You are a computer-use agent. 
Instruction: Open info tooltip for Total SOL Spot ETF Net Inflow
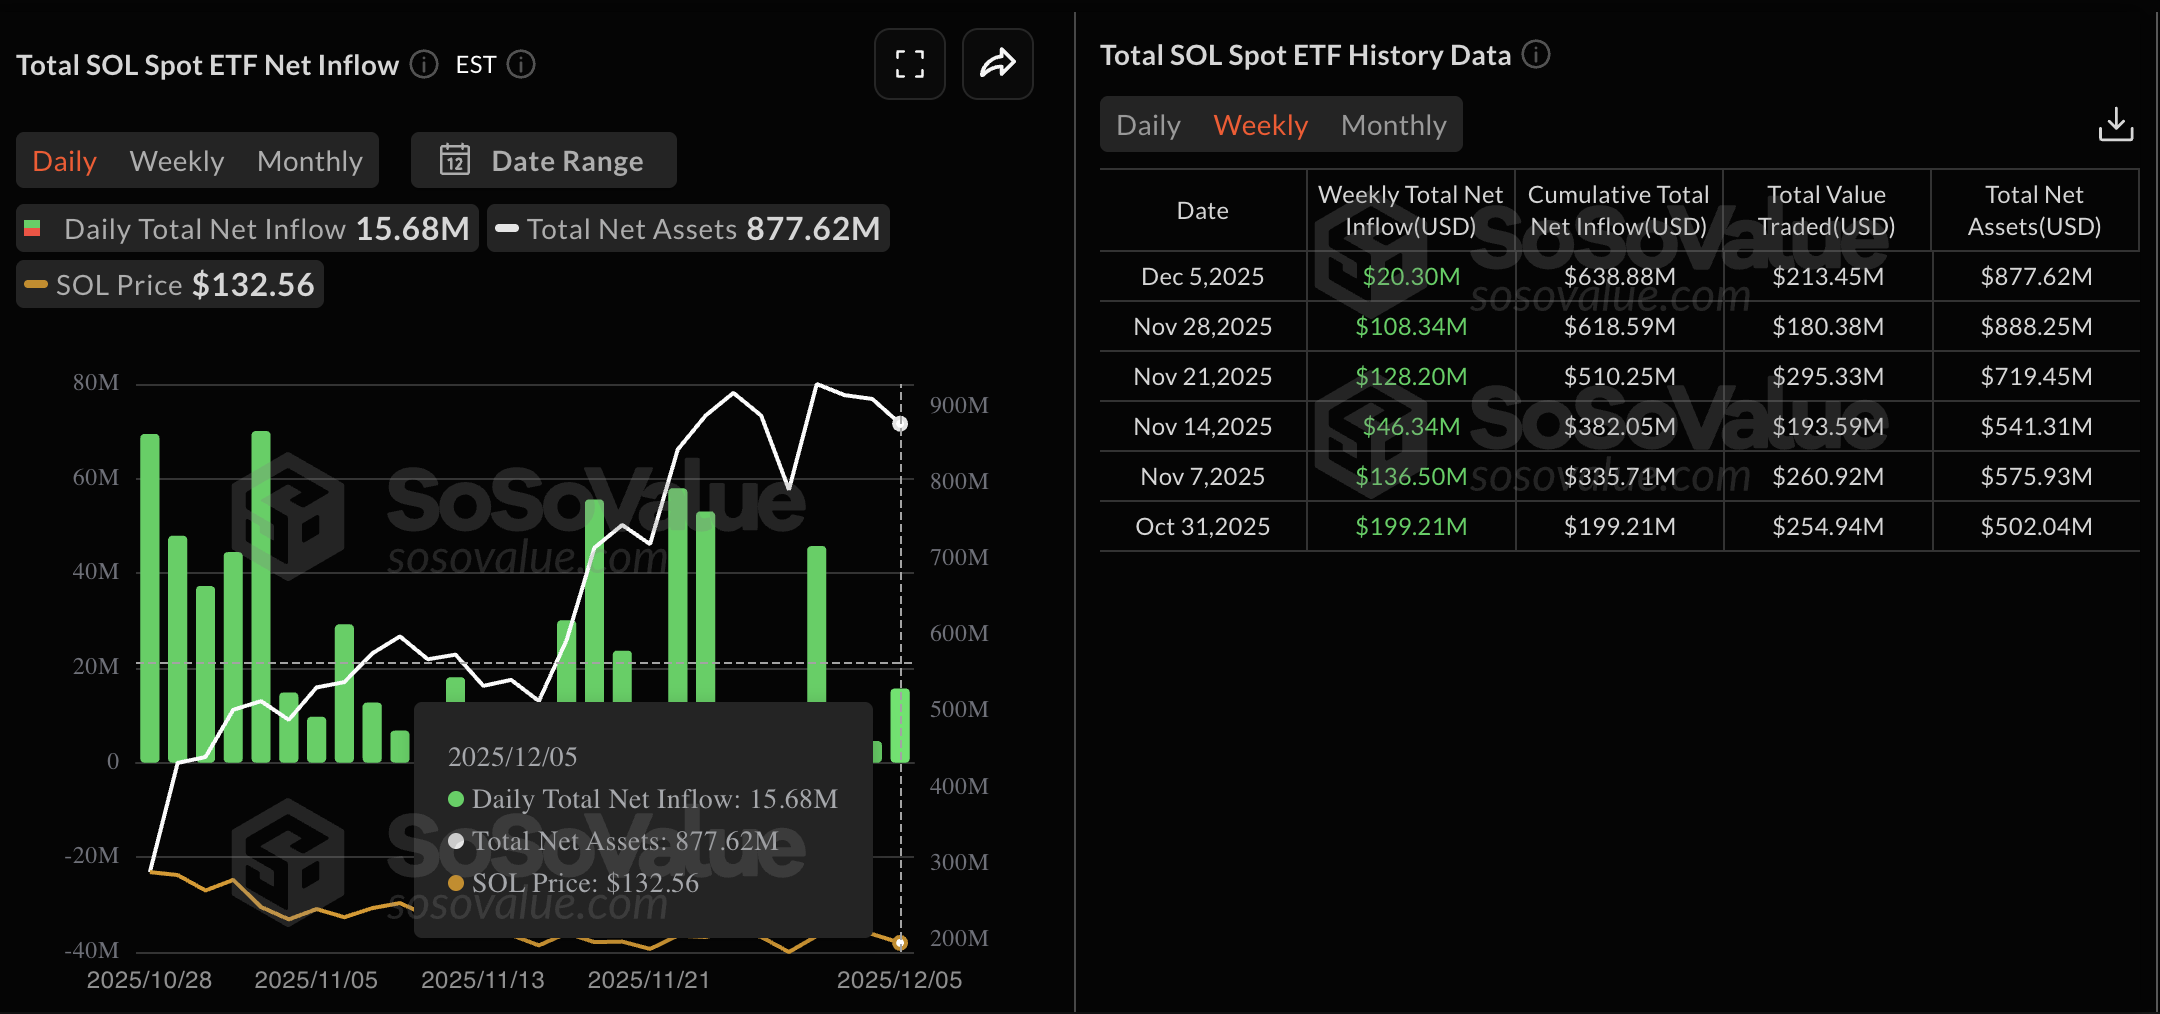click(x=423, y=64)
